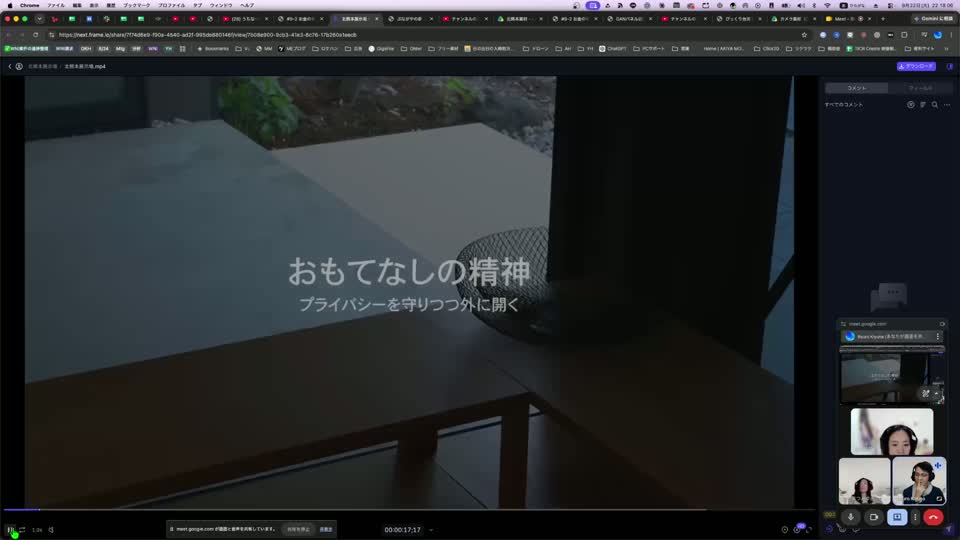Click the project breadcrumb folder name
960x540 pixels.
point(42,66)
